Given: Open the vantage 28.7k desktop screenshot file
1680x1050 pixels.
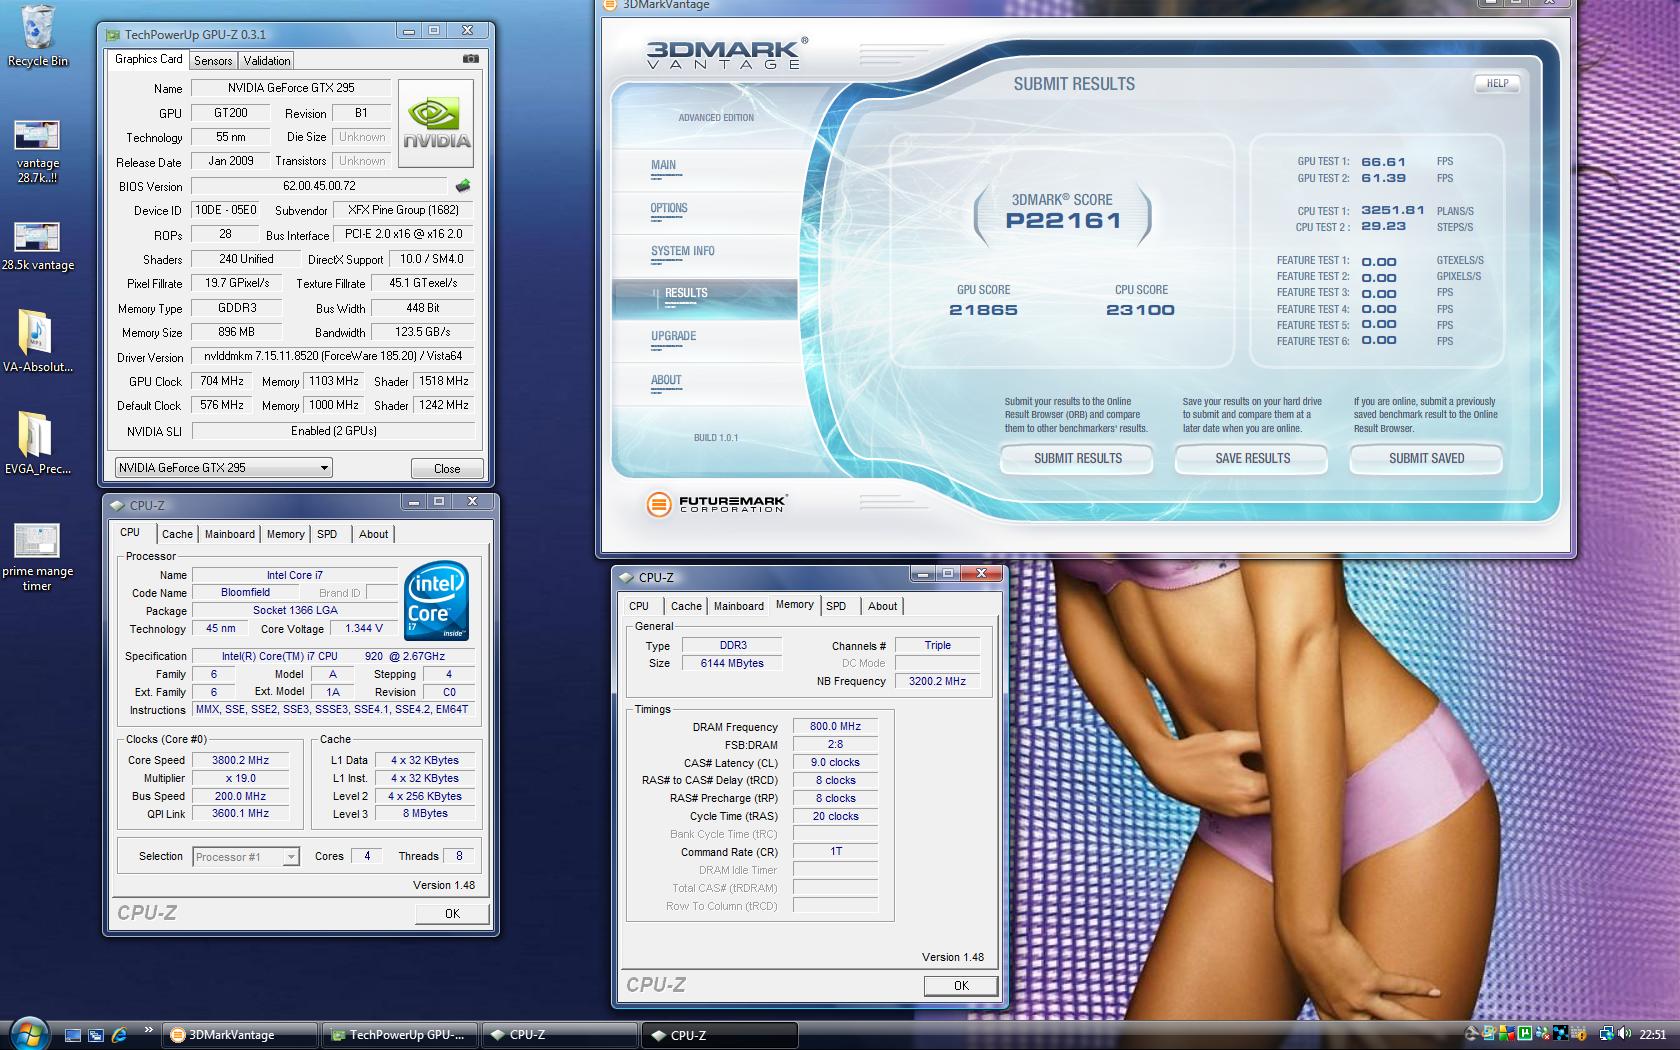Looking at the screenshot, I should [37, 151].
